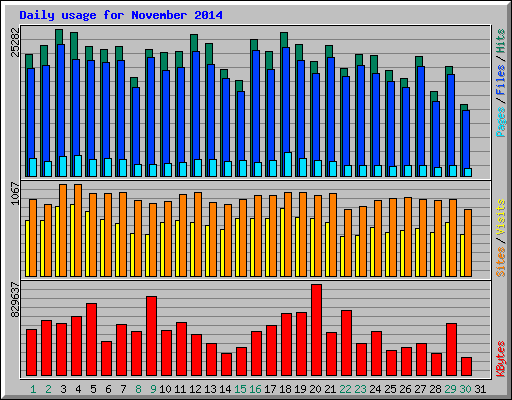The image size is (512, 400).
Task: Click the red KBytes bar for day 20
Action: [316, 330]
